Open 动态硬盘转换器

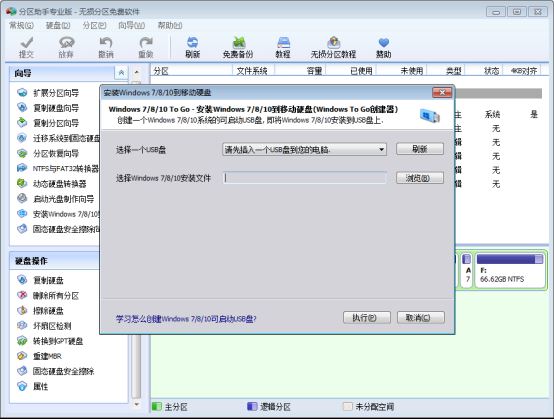pos(59,184)
